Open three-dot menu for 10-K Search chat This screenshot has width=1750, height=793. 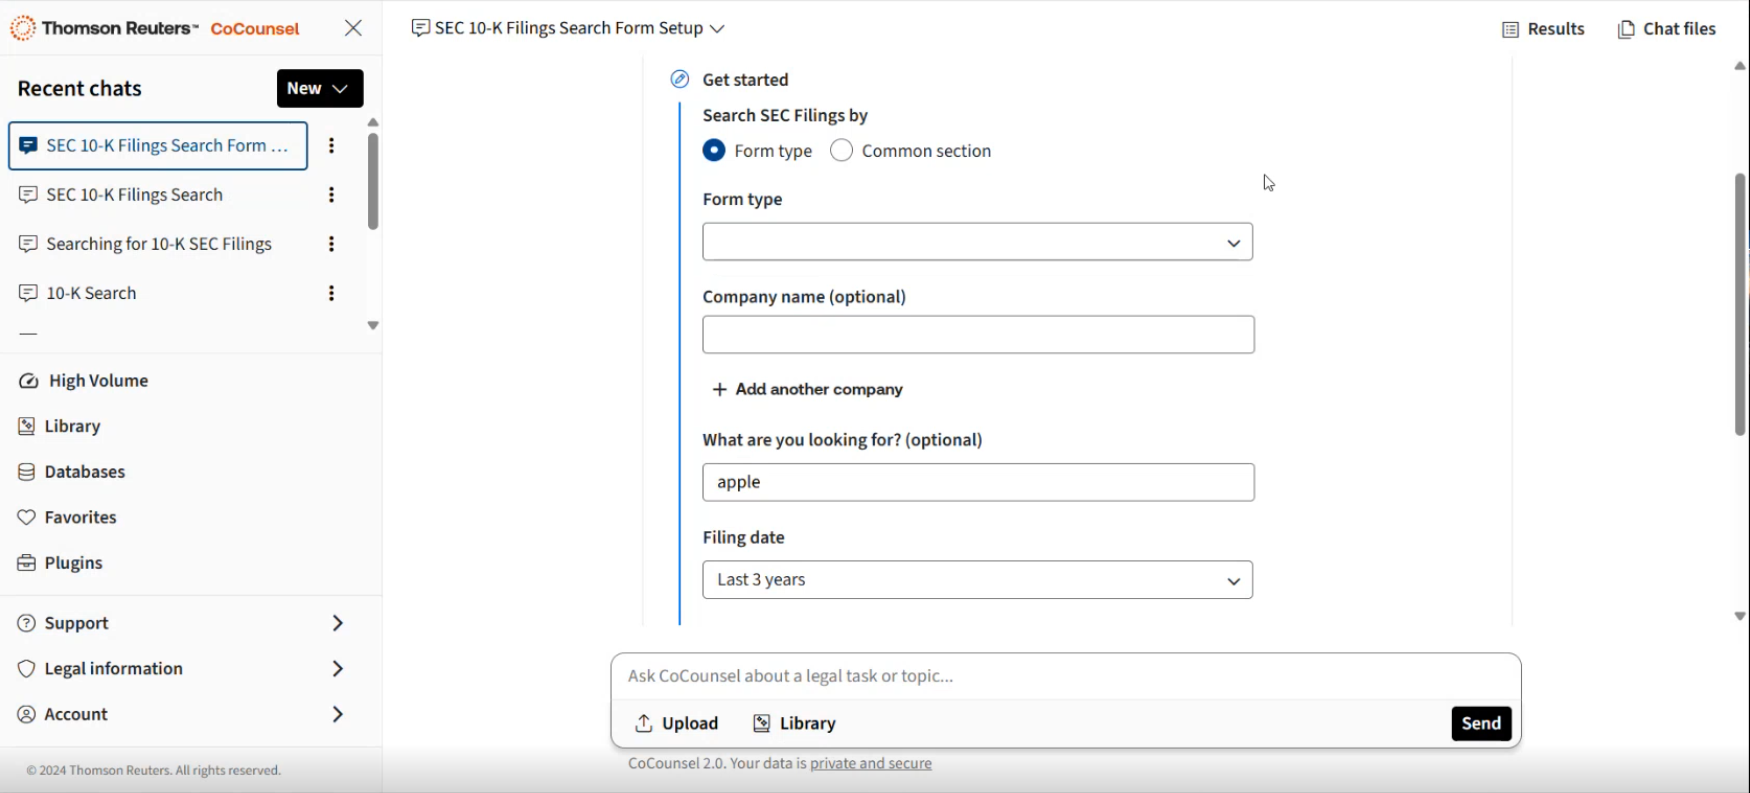click(331, 293)
